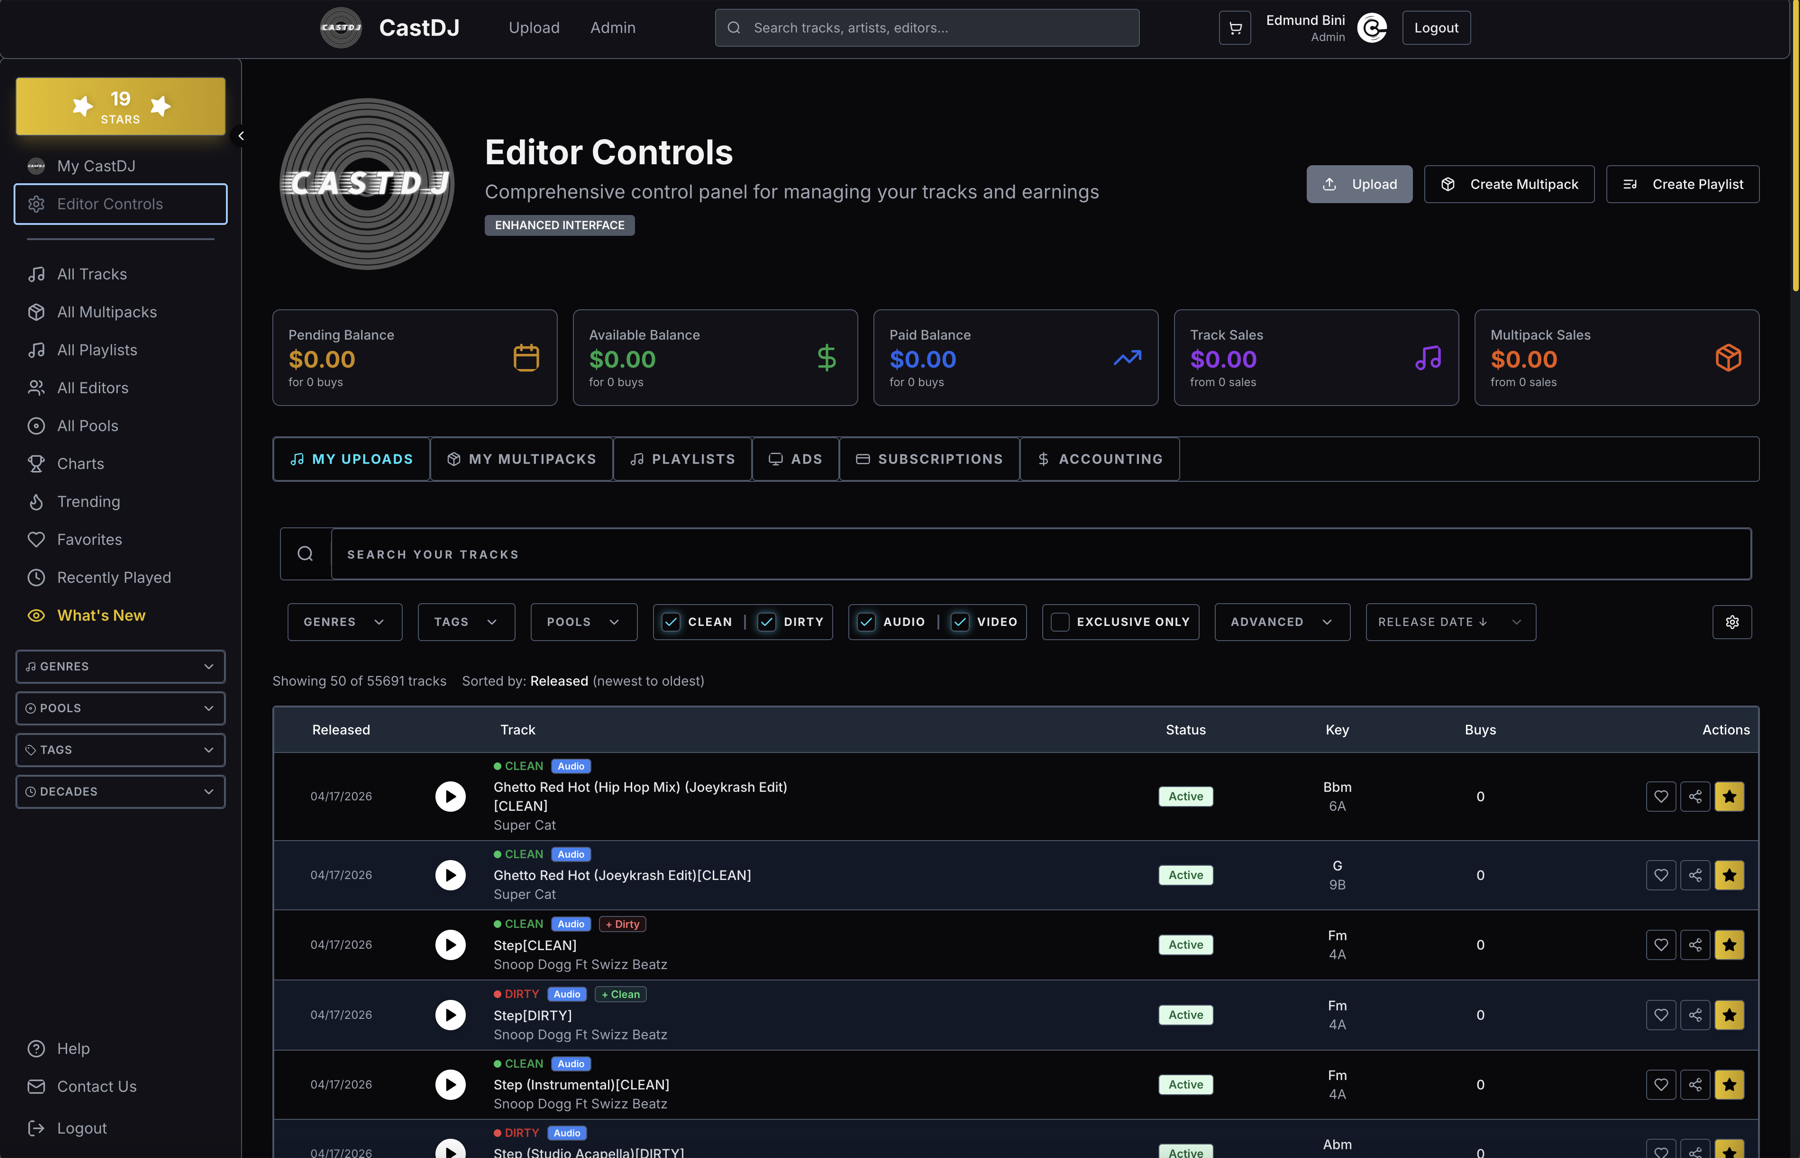Screen dimensions: 1800x1158
Task: Favorite the Step[CLEAN] track
Action: pyautogui.click(x=1660, y=944)
